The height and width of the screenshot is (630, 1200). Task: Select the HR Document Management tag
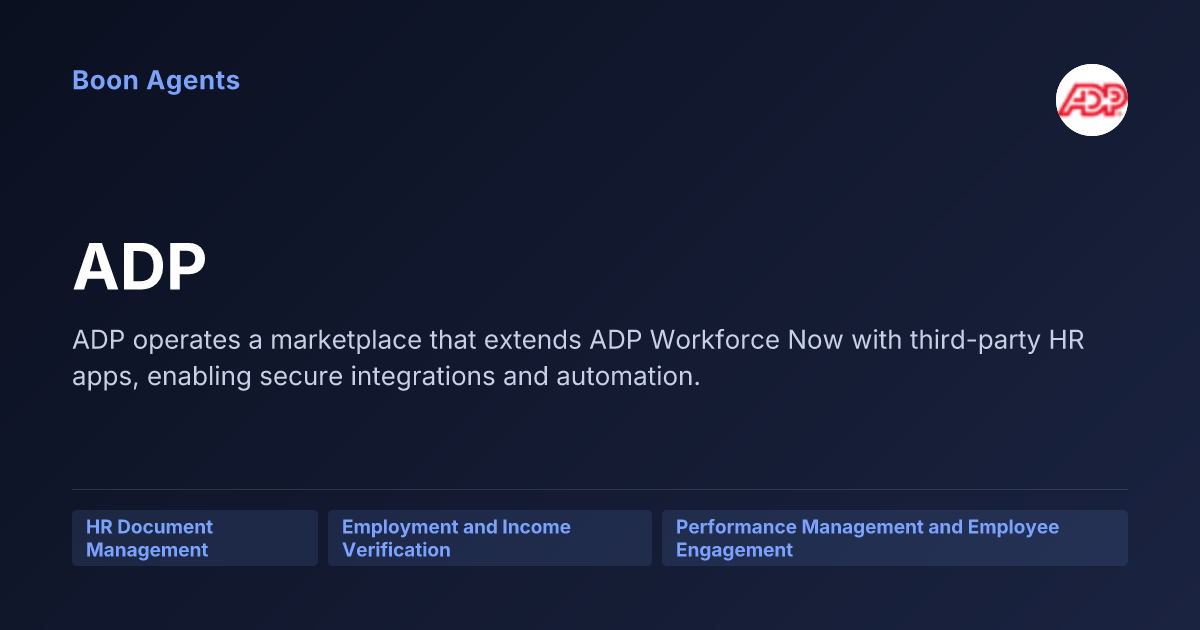[x=195, y=538]
